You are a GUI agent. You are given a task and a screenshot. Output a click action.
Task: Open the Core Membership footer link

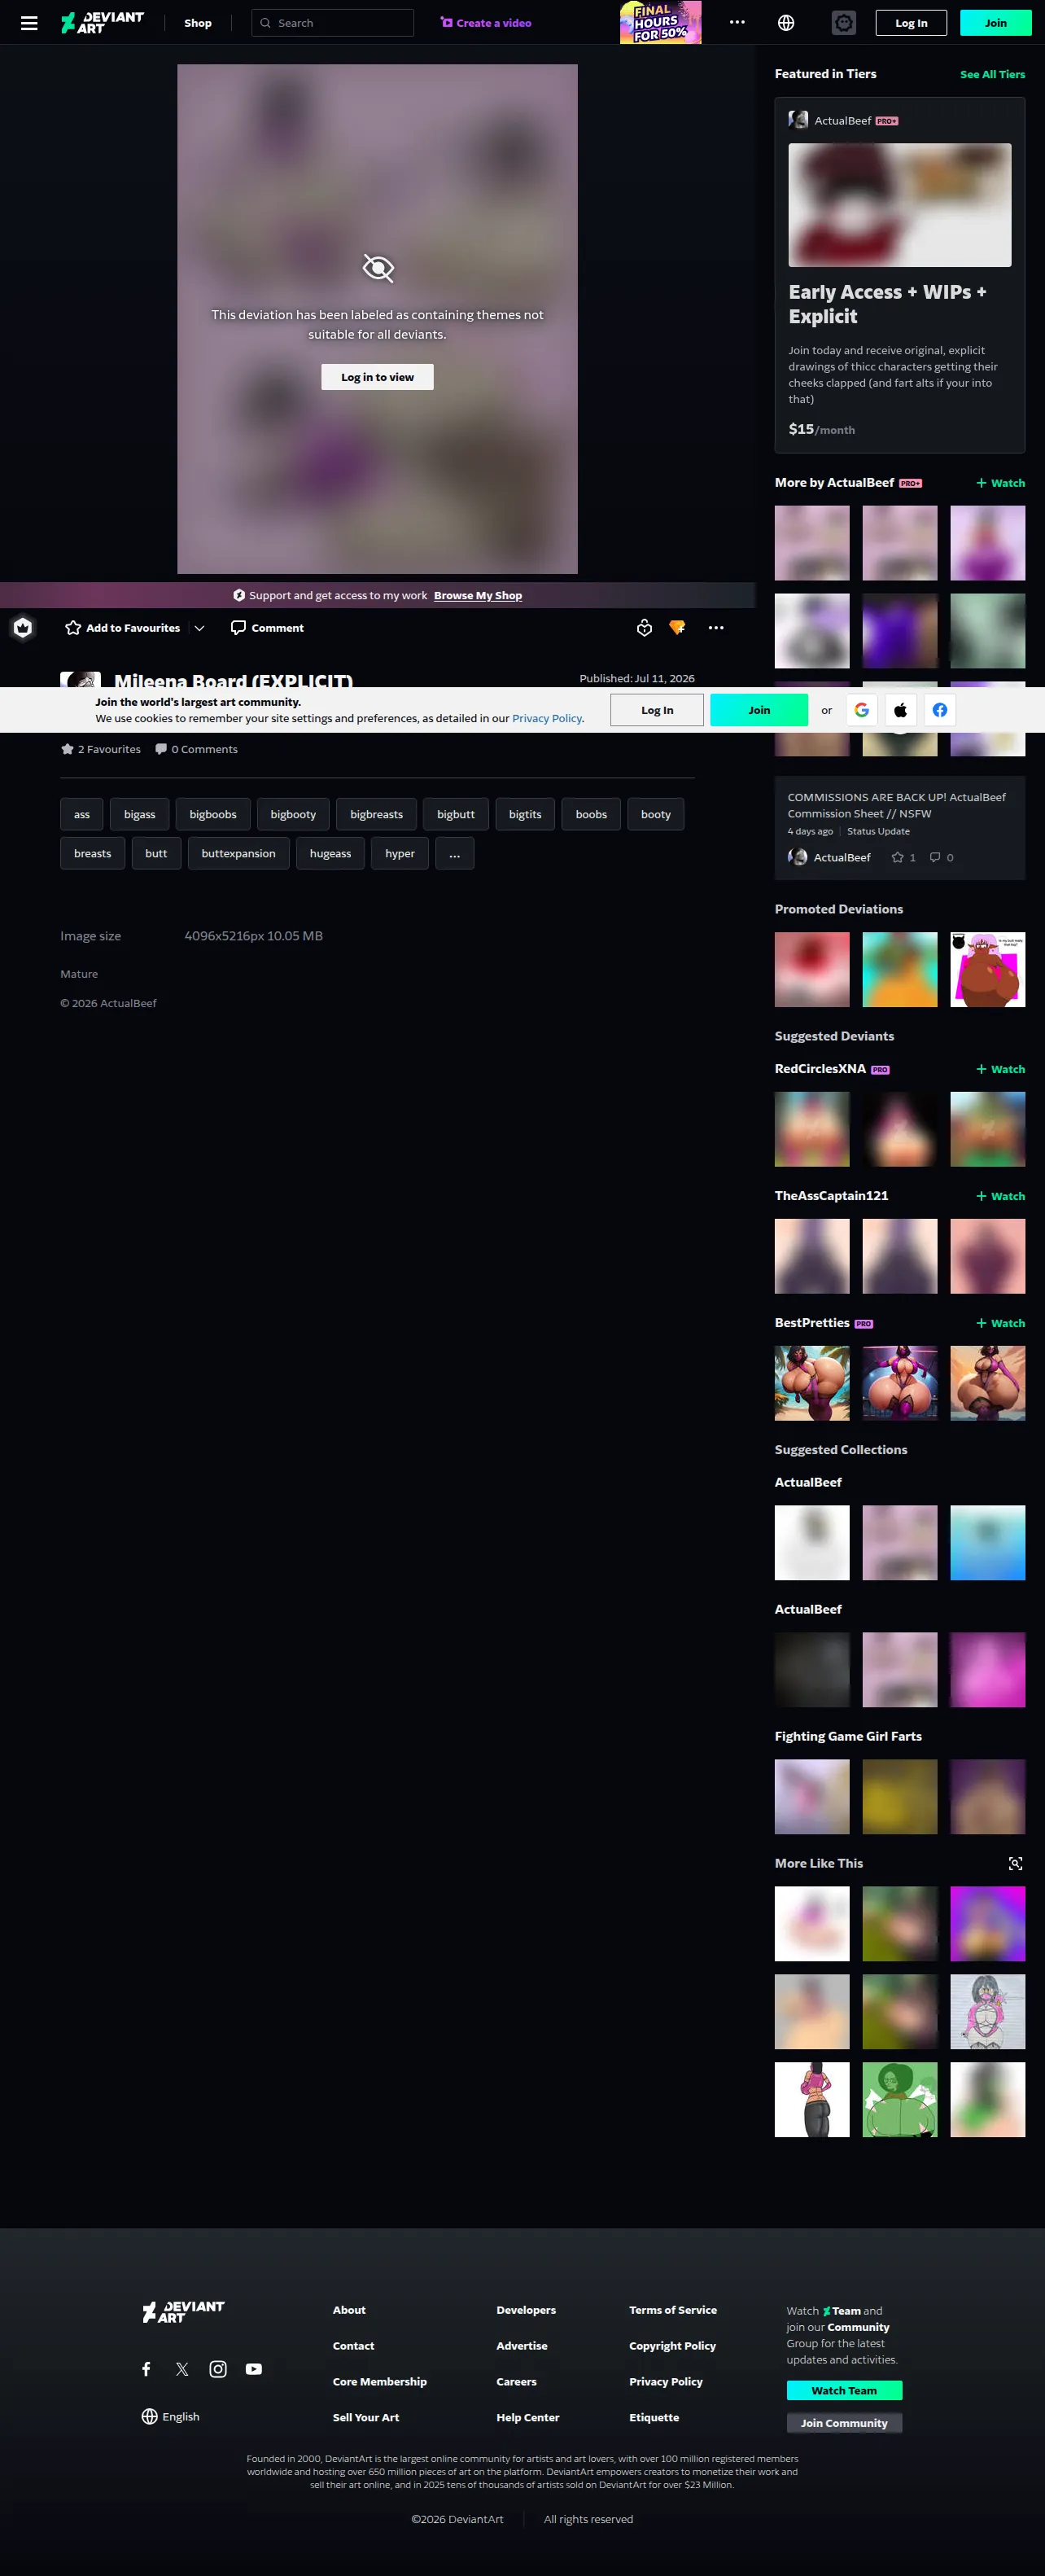[380, 2382]
